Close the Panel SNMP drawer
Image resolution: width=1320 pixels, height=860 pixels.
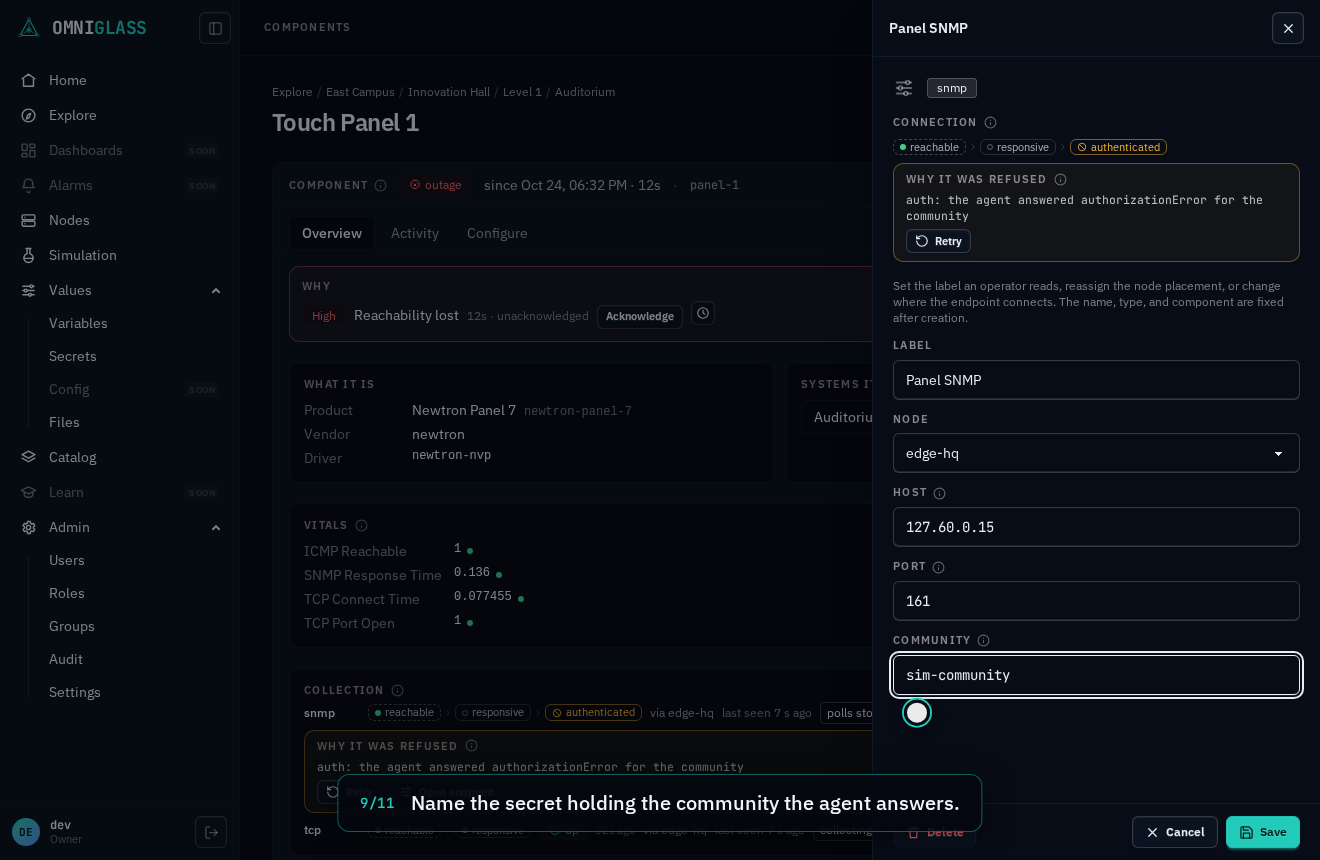pyautogui.click(x=1288, y=28)
